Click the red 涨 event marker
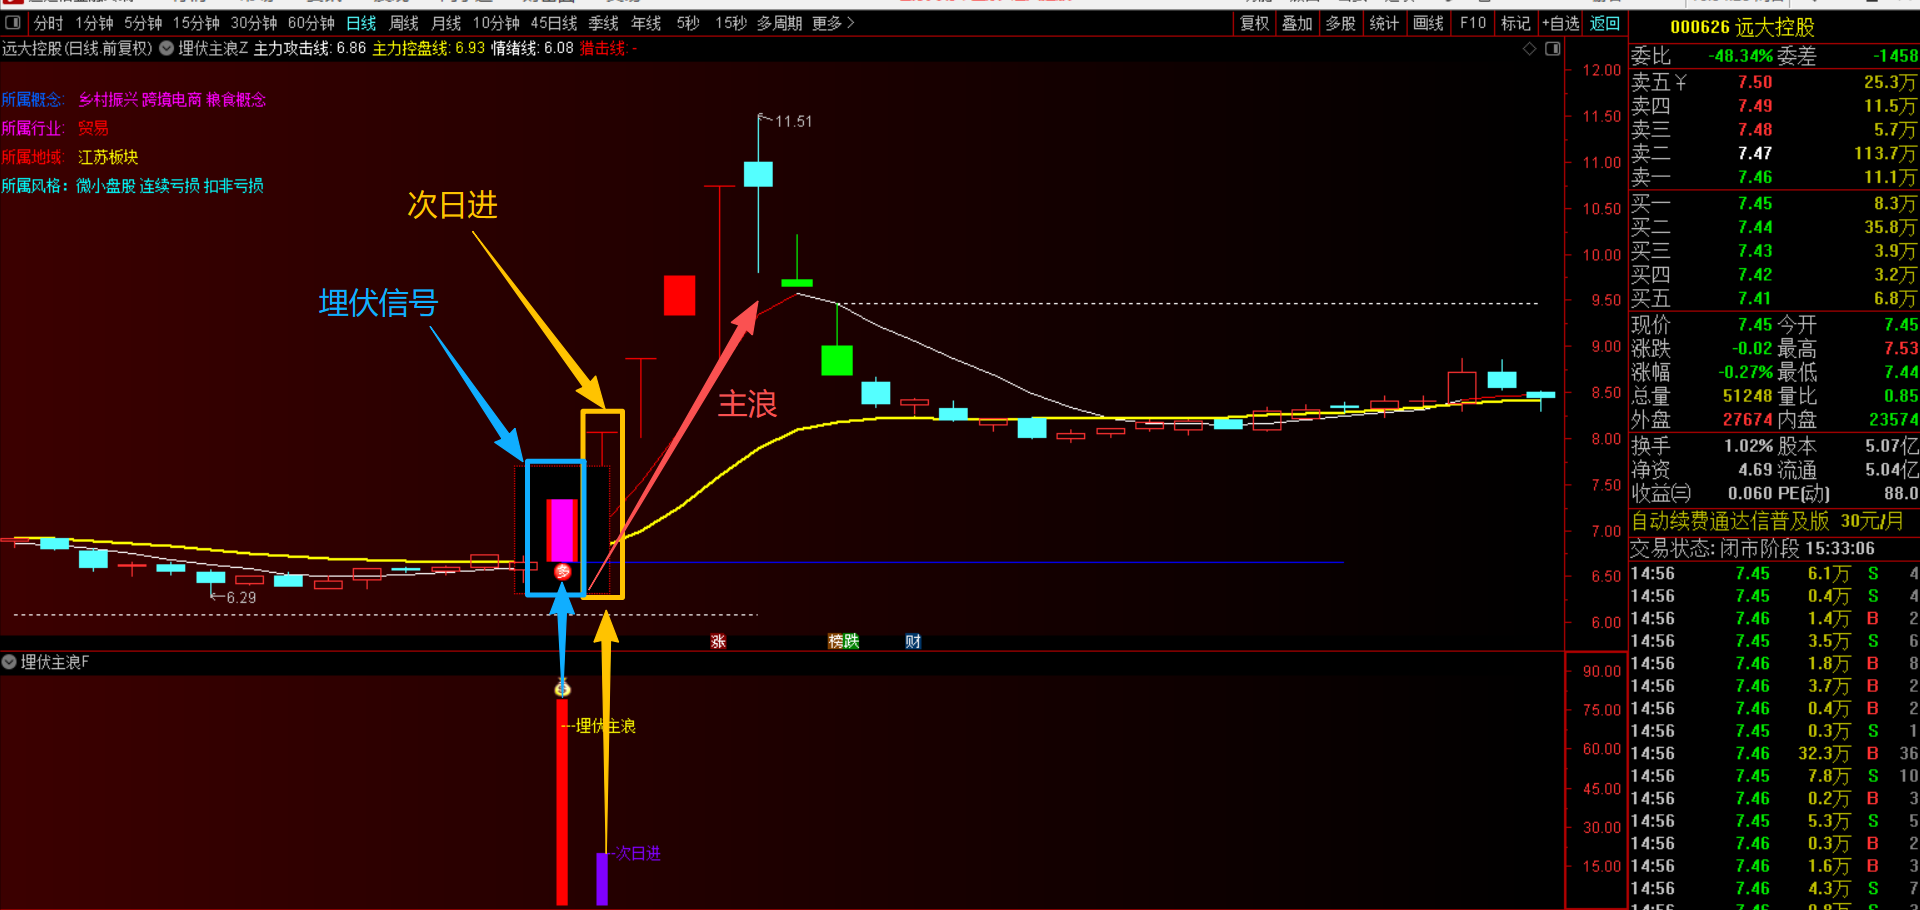The height and width of the screenshot is (910, 1920). [x=718, y=641]
